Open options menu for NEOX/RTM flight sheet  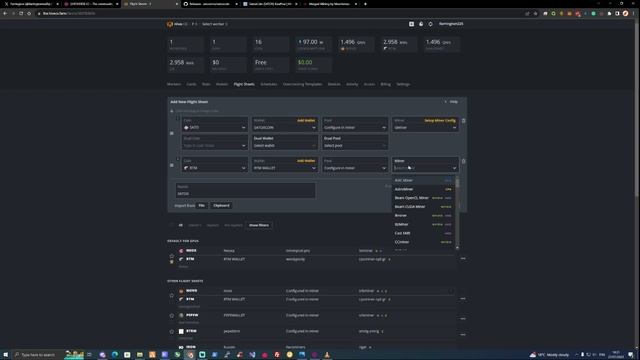(463, 258)
